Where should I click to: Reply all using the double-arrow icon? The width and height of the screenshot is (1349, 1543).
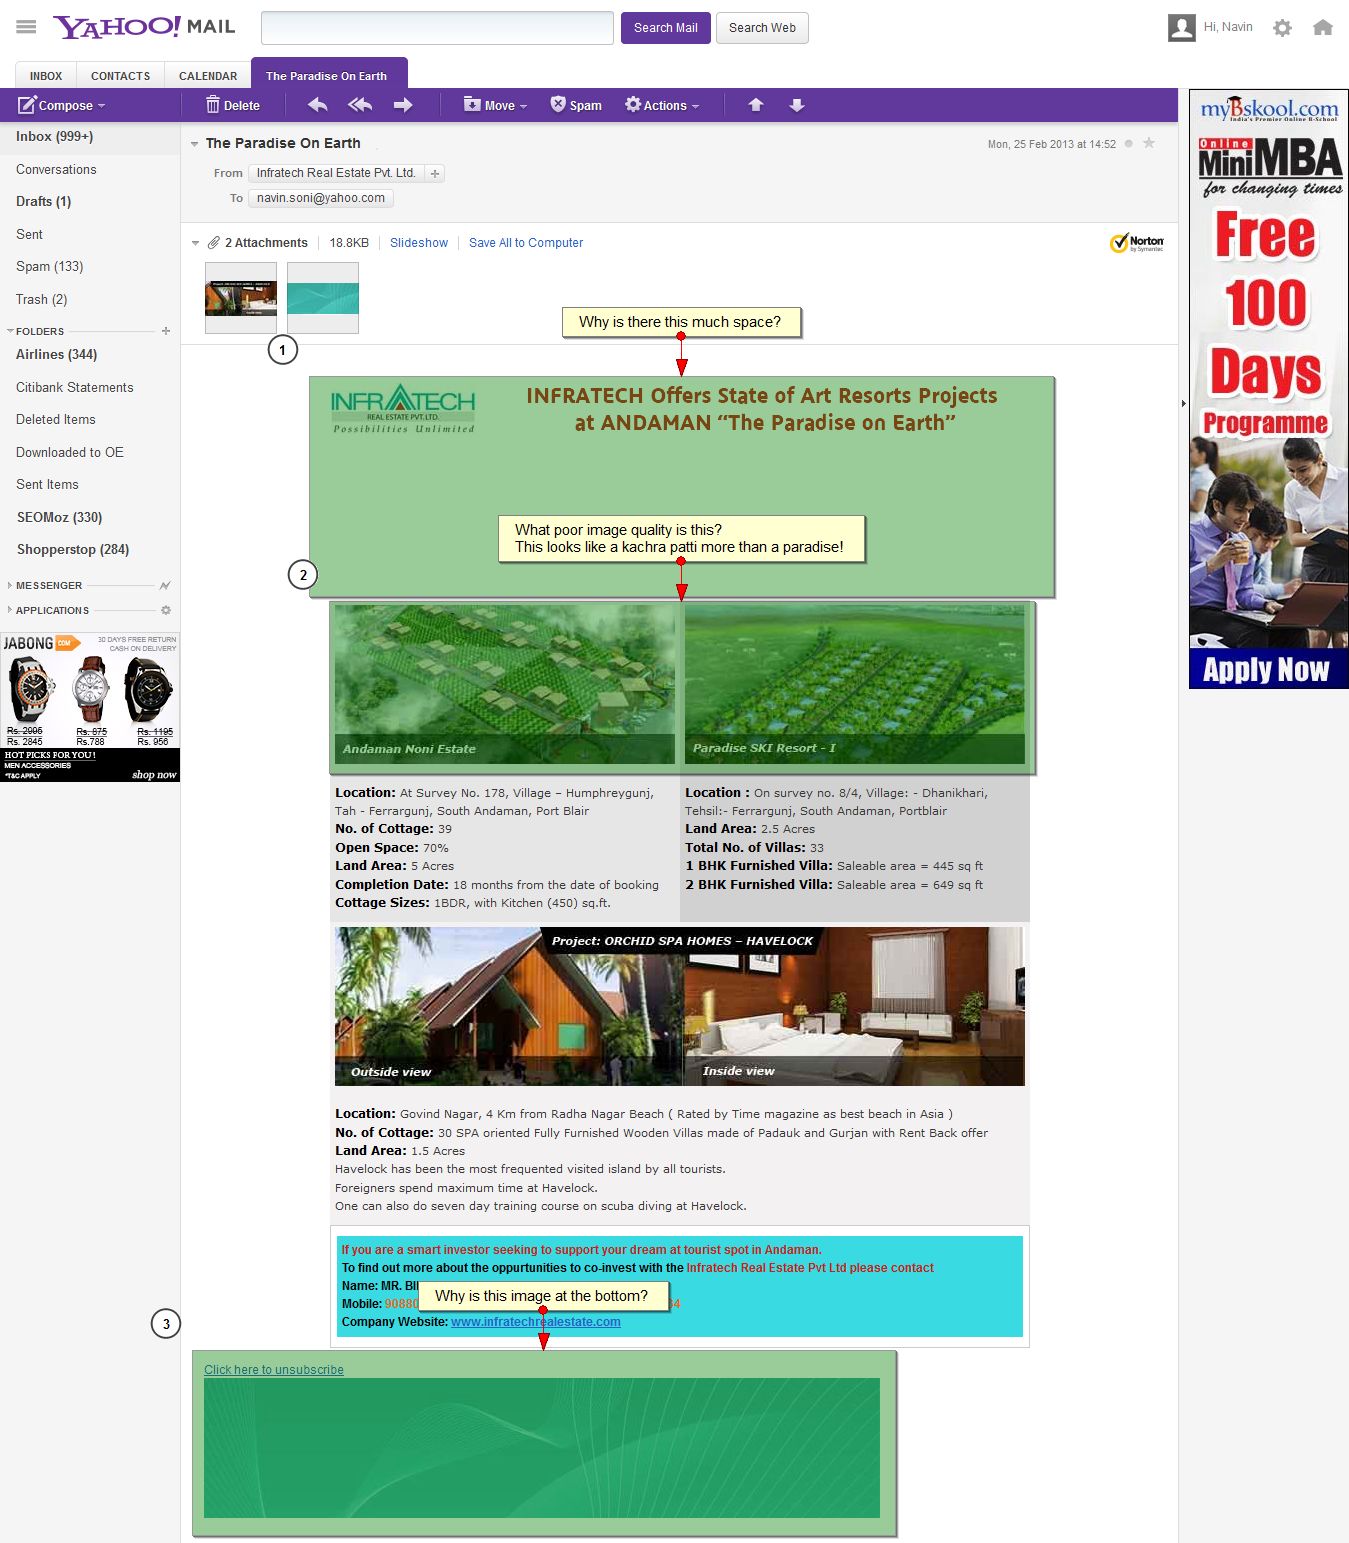tap(360, 105)
